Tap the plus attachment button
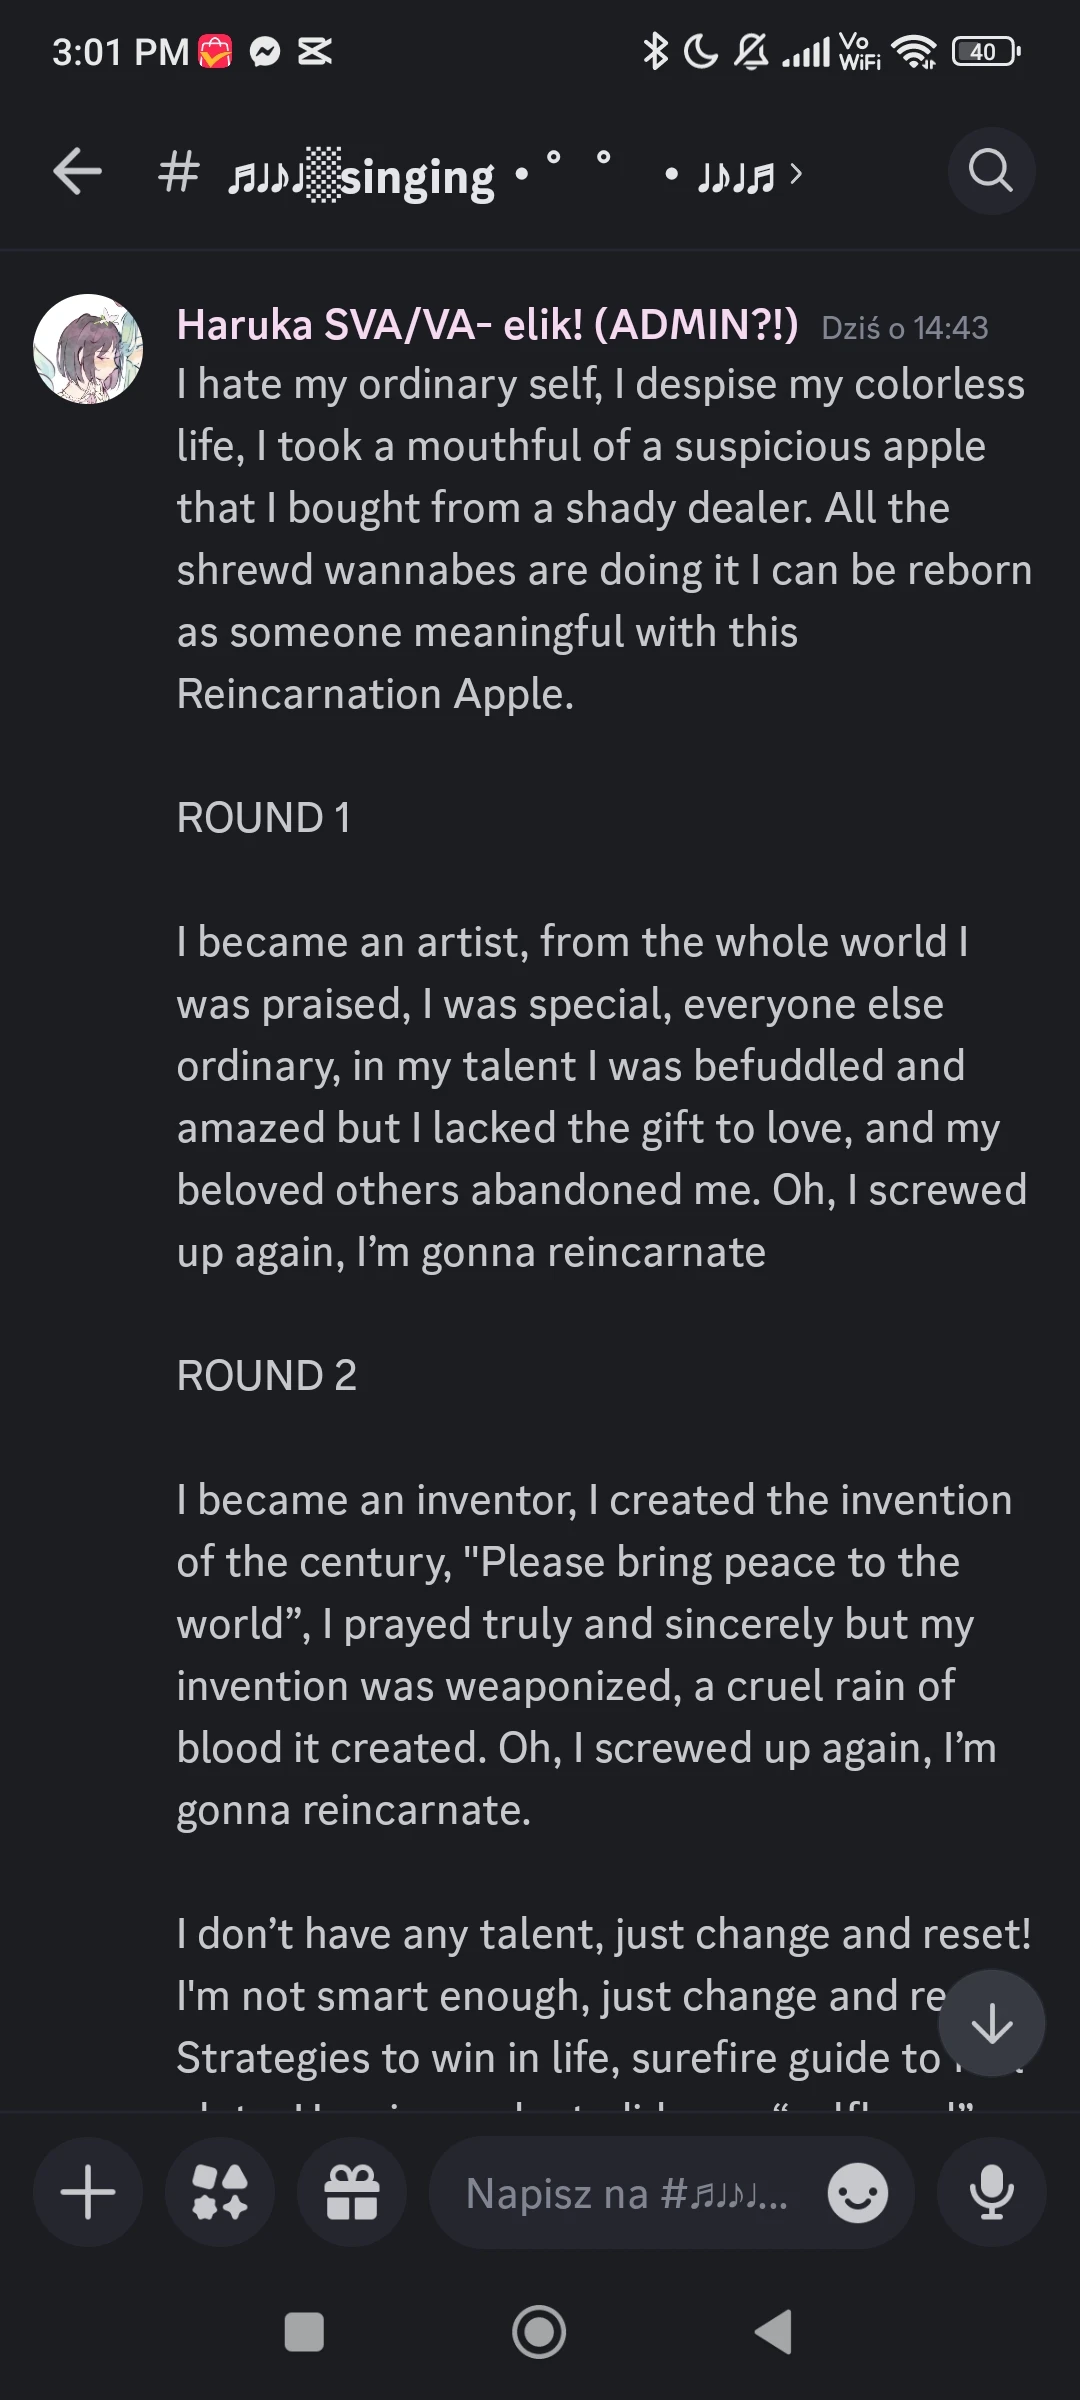 [88, 2193]
